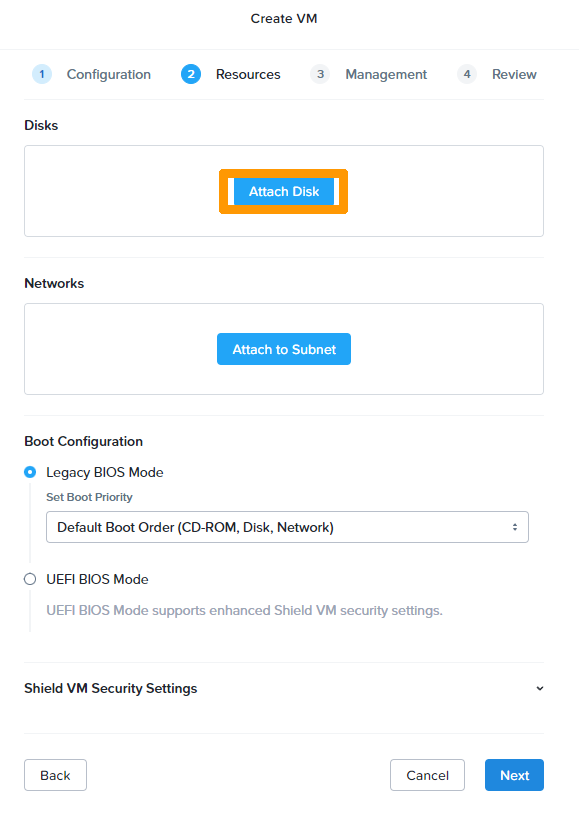
Task: Click the step 3 Management circle indicator
Action: (320, 74)
